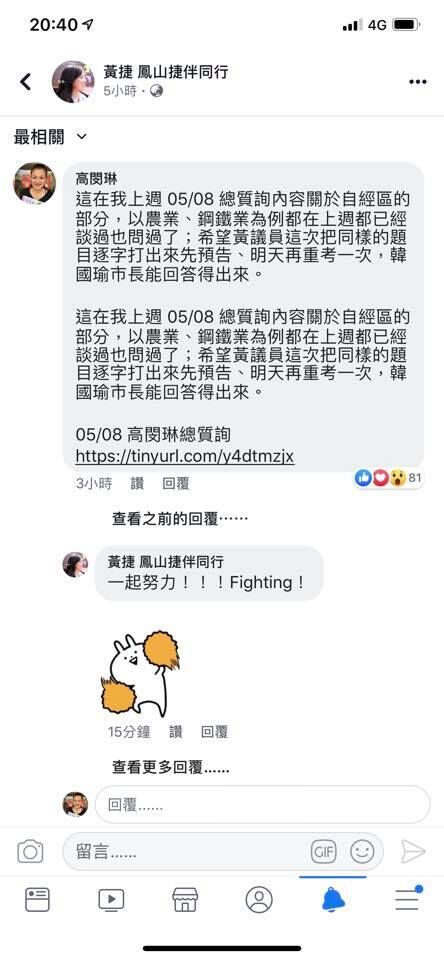Viewport: 444px width, 960px height.
Task: Open the tinyurl.com/y4dtmzjx link
Action: click(x=185, y=456)
